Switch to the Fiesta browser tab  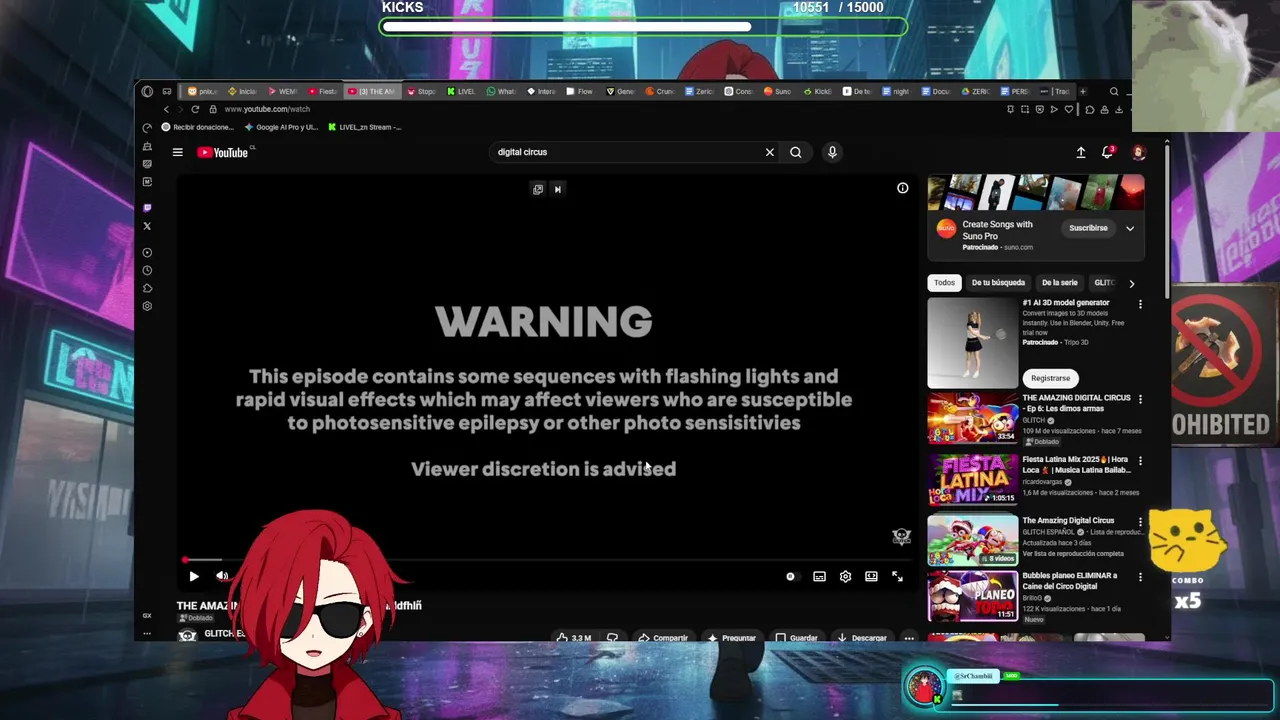click(322, 91)
